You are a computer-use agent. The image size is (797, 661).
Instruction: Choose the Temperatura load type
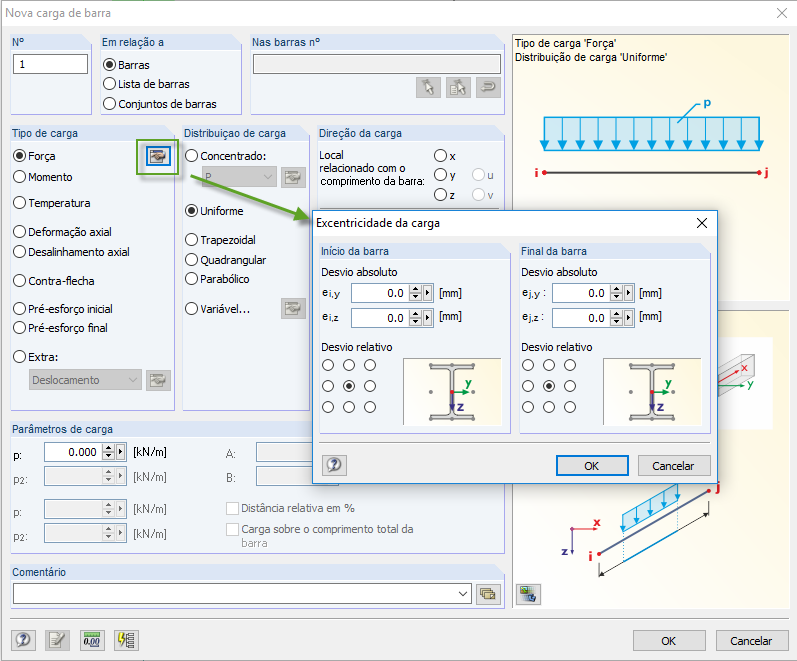pyautogui.click(x=52, y=203)
